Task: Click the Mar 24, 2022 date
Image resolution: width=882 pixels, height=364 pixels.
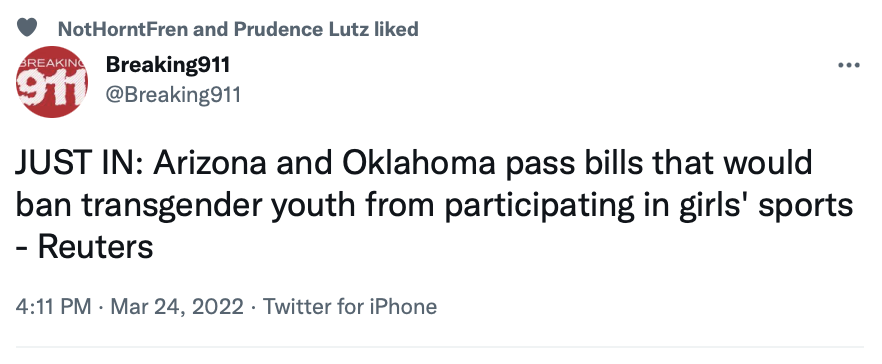Action: pyautogui.click(x=177, y=307)
